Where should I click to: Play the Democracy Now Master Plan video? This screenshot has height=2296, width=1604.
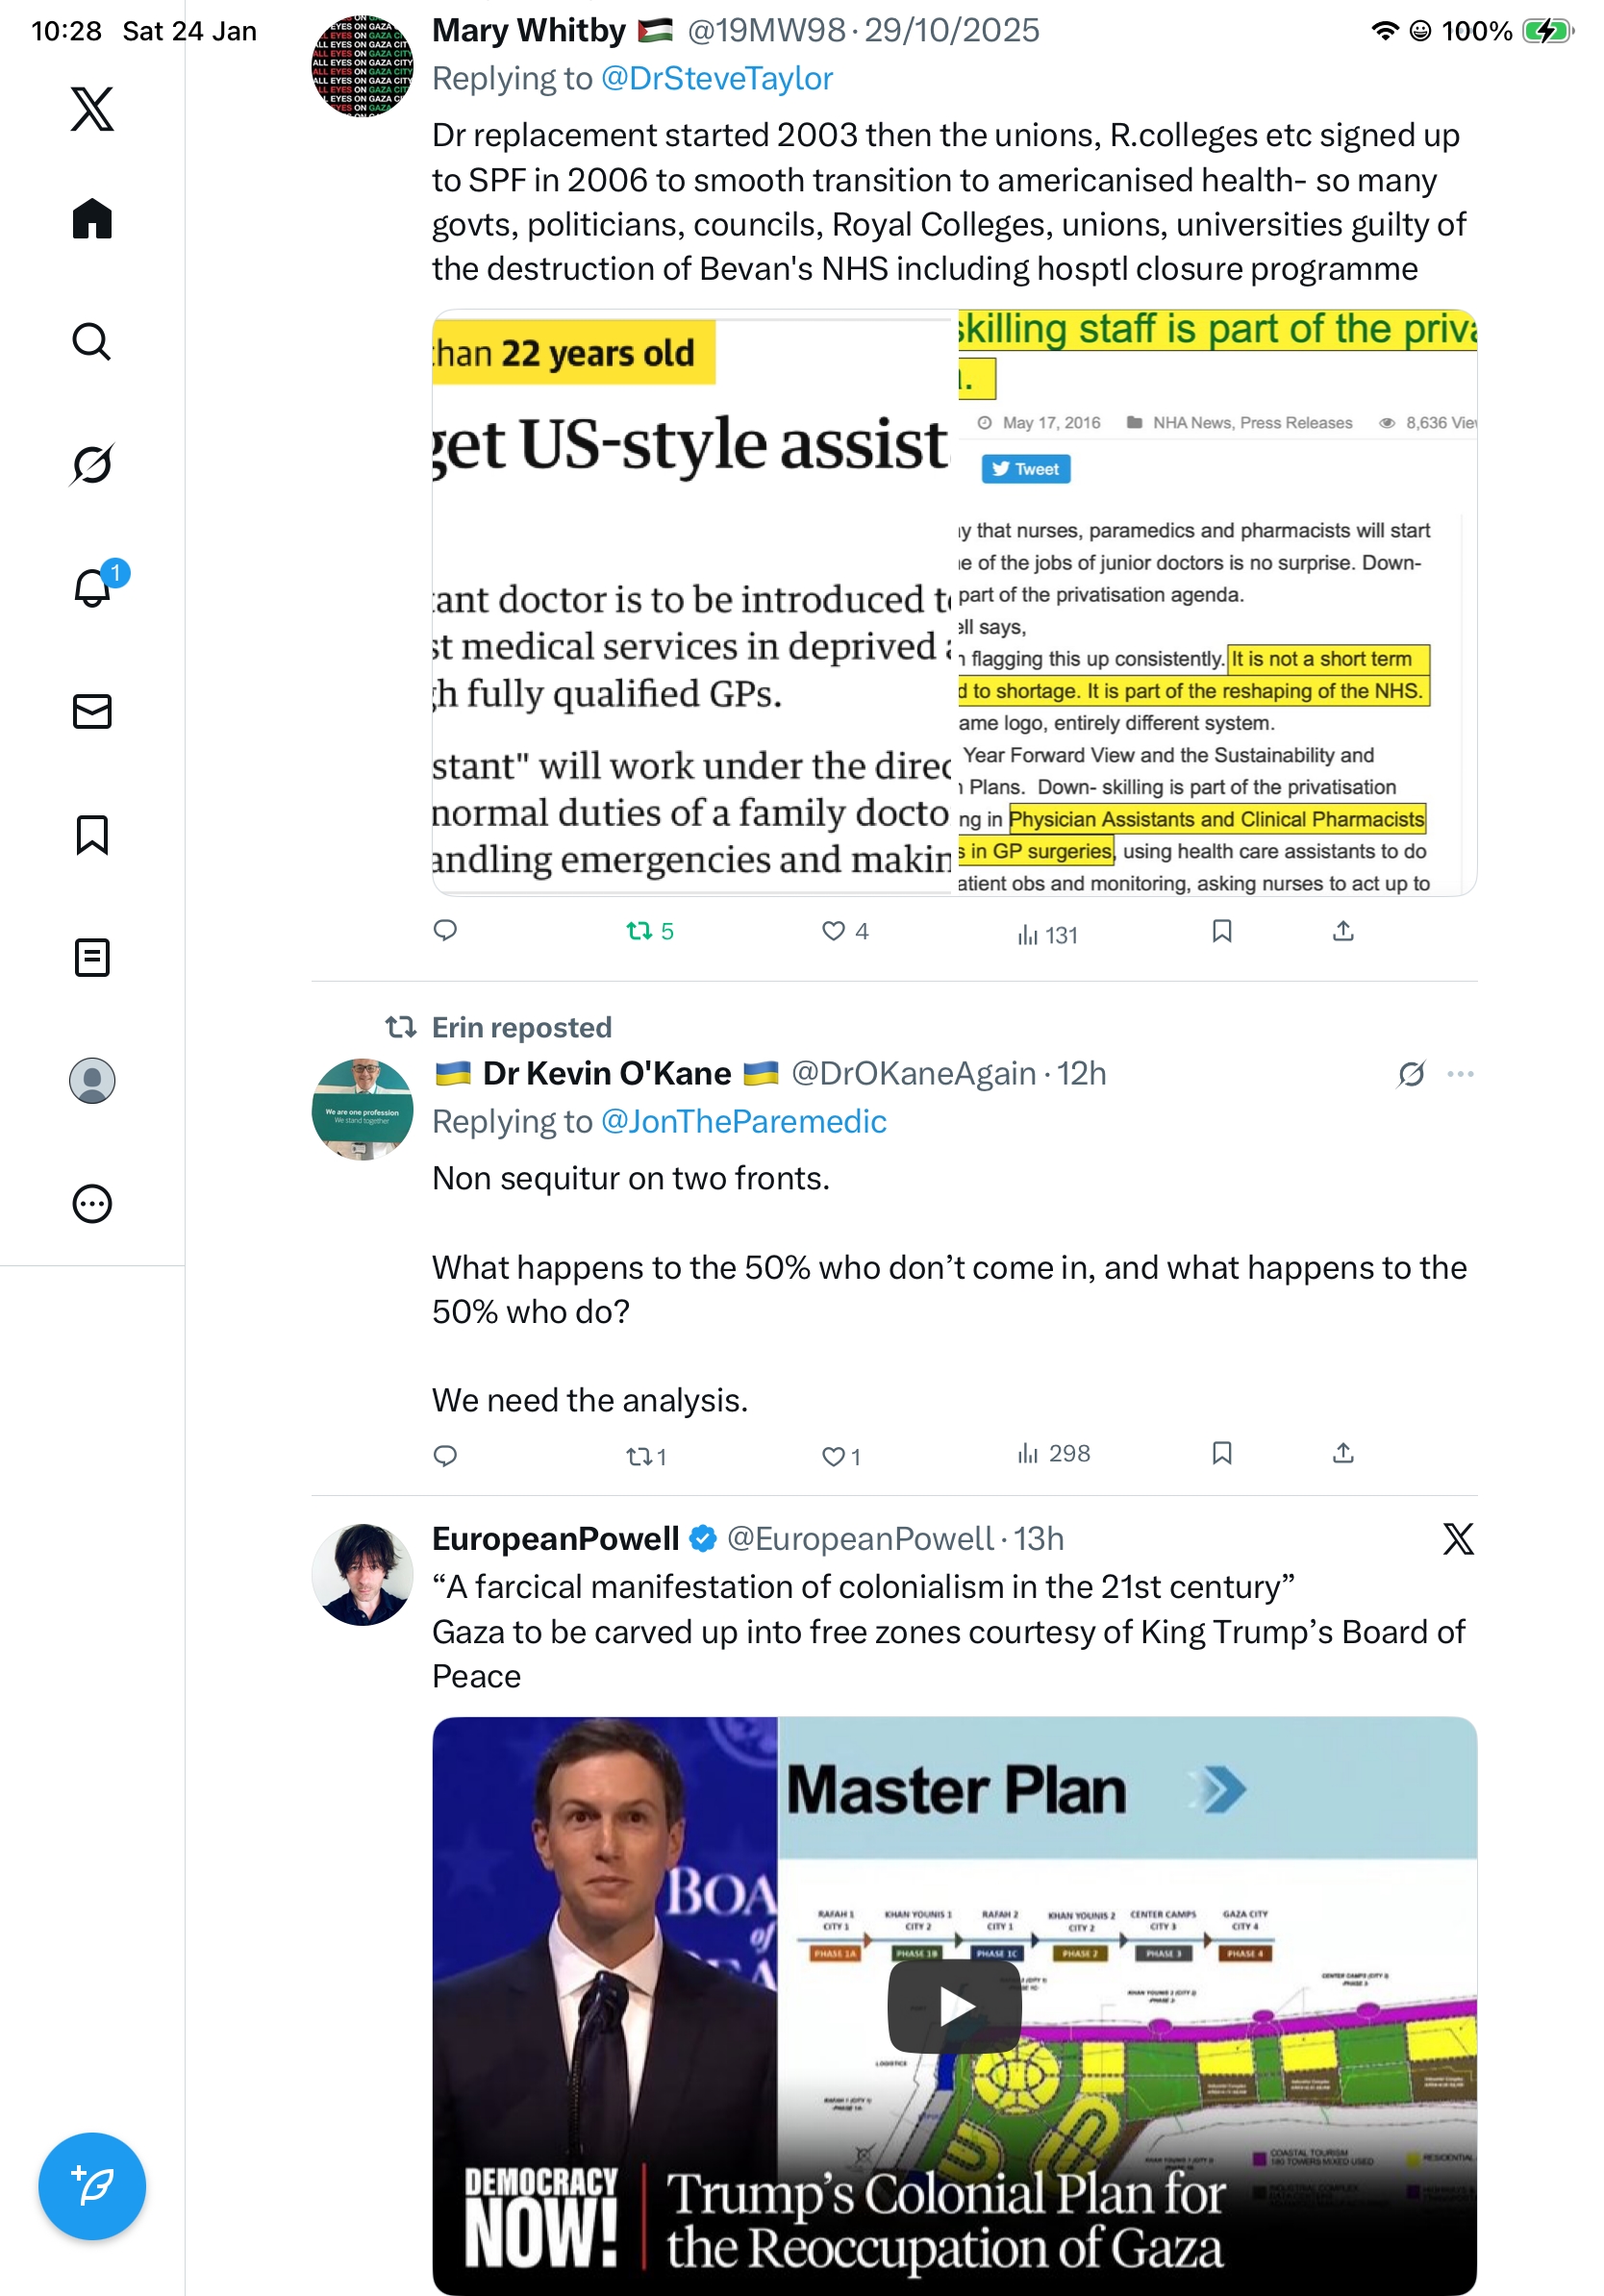pyautogui.click(x=954, y=2005)
